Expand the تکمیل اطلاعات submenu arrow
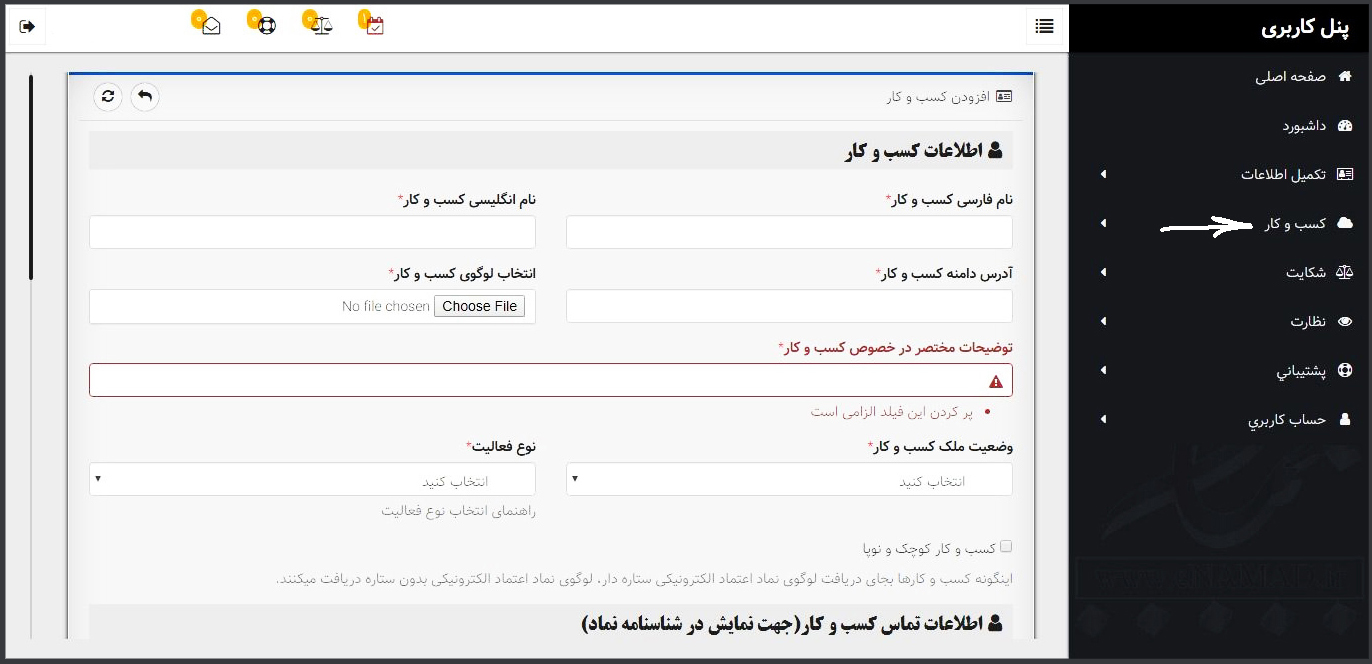The height and width of the screenshot is (664, 1372). tap(1103, 174)
